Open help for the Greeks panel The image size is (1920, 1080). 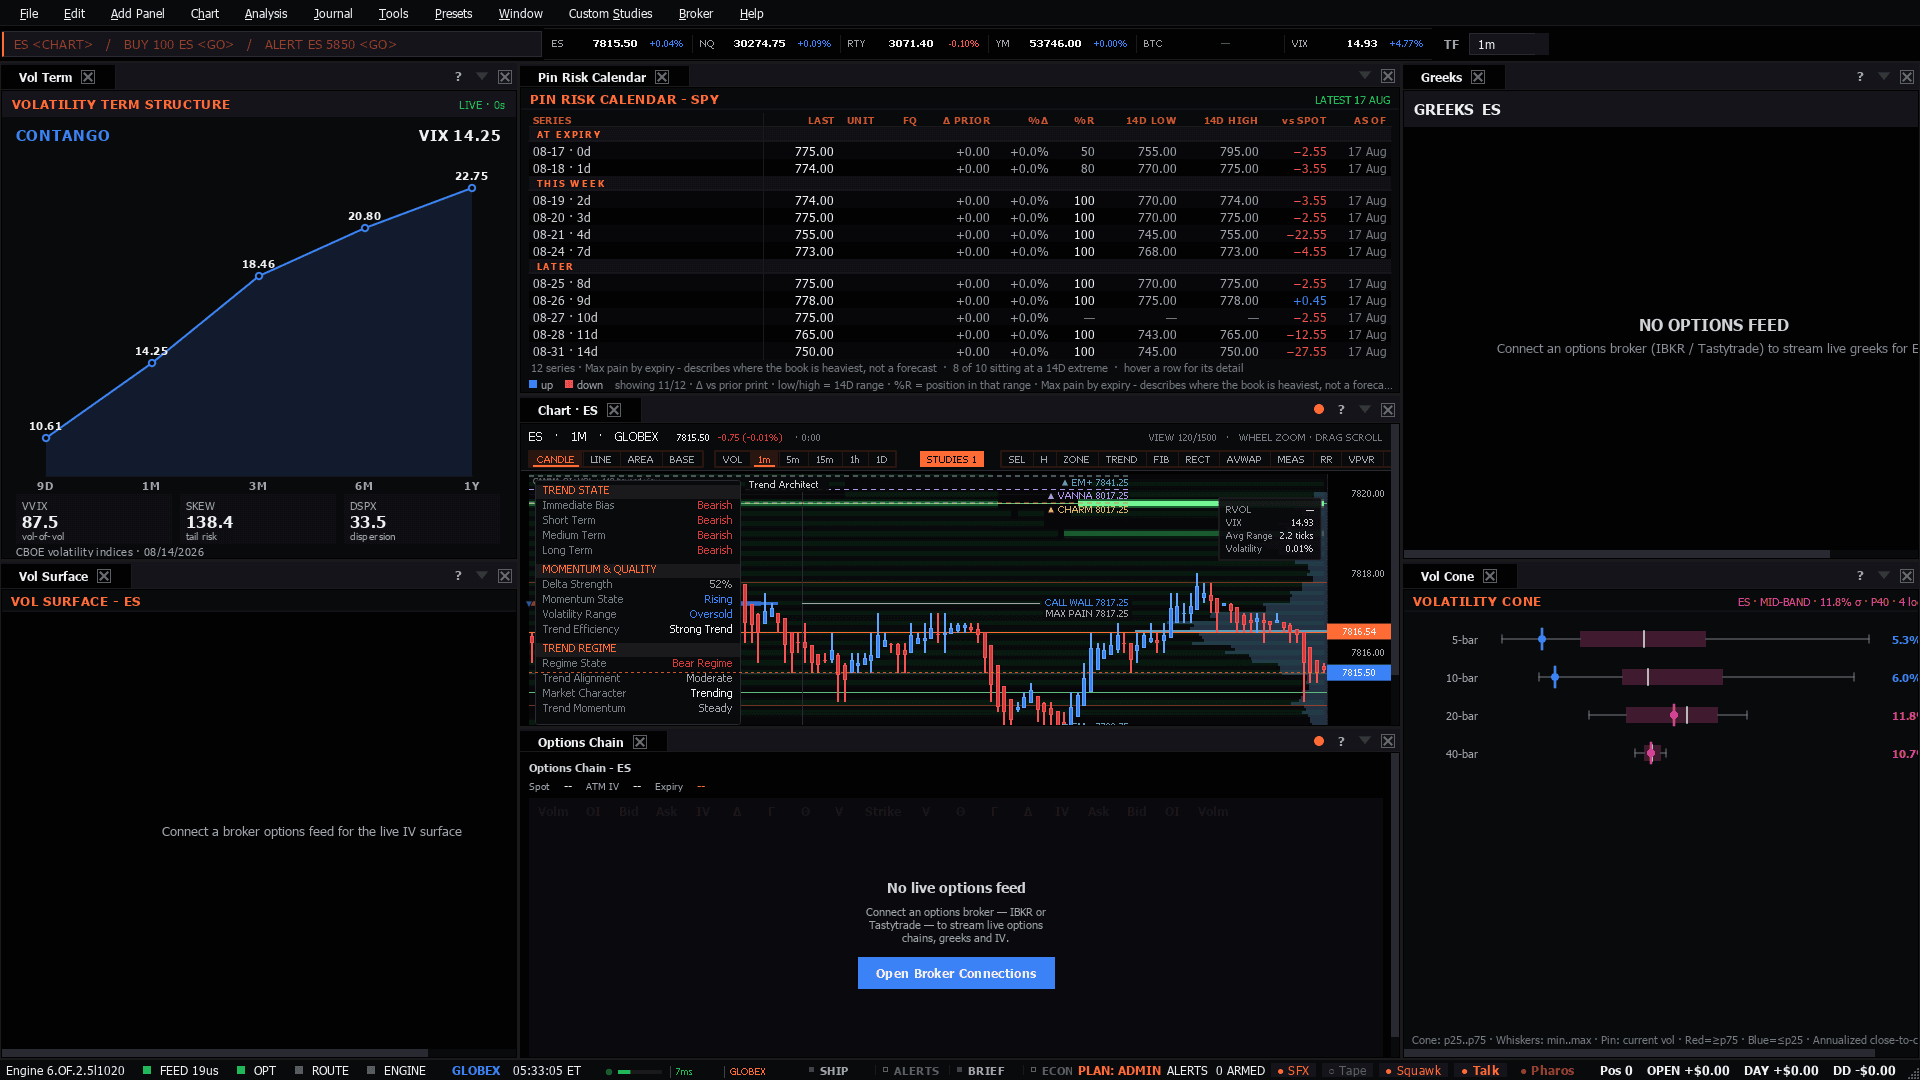tap(1860, 77)
